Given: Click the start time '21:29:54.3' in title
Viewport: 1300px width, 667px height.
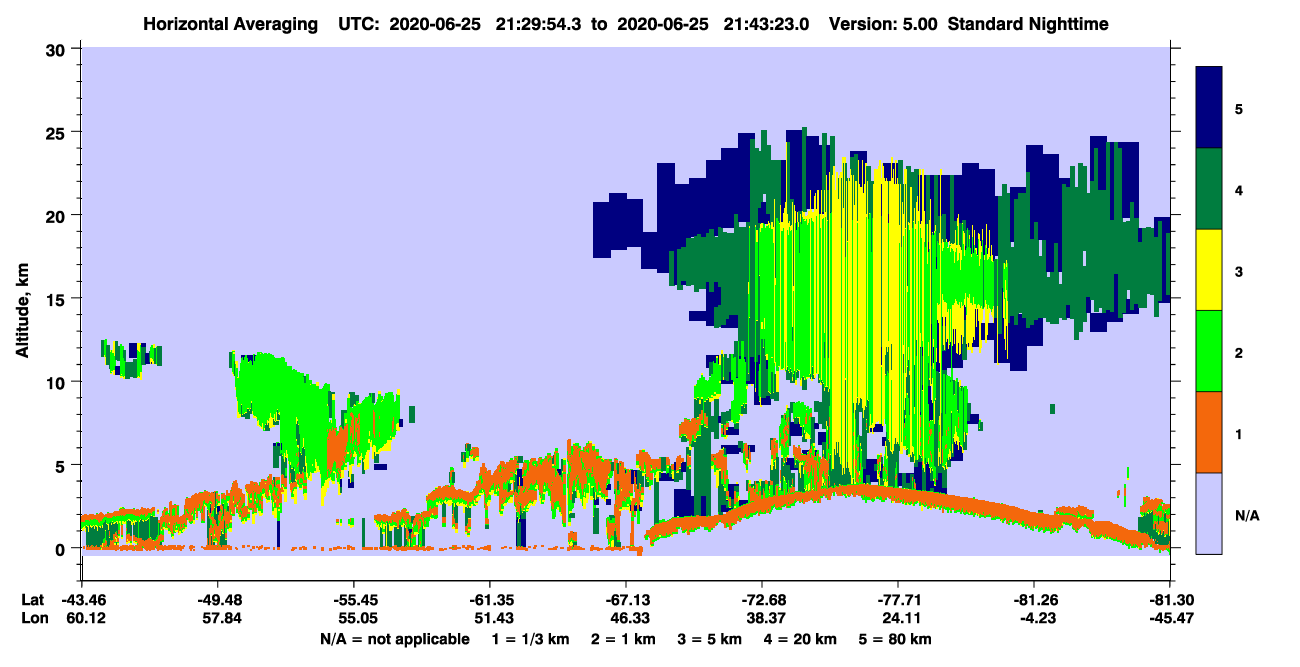Looking at the screenshot, I should [536, 24].
